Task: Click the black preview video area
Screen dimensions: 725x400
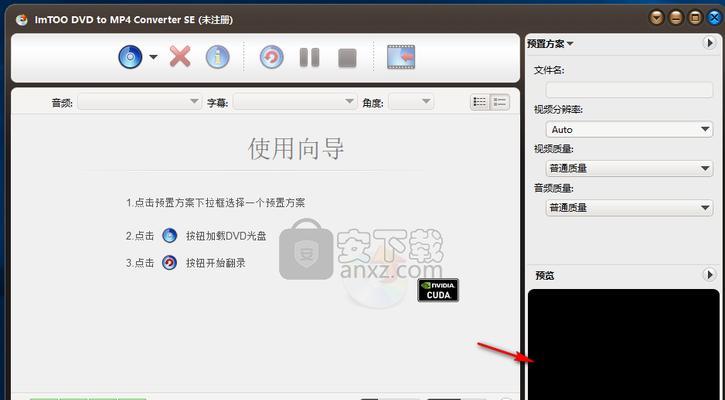Action: click(x=624, y=345)
